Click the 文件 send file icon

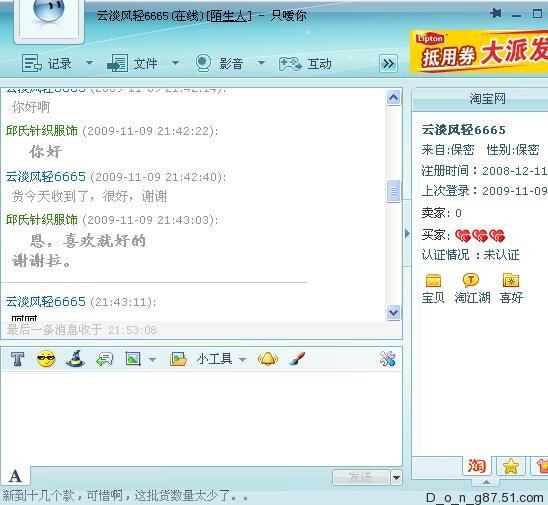point(117,63)
